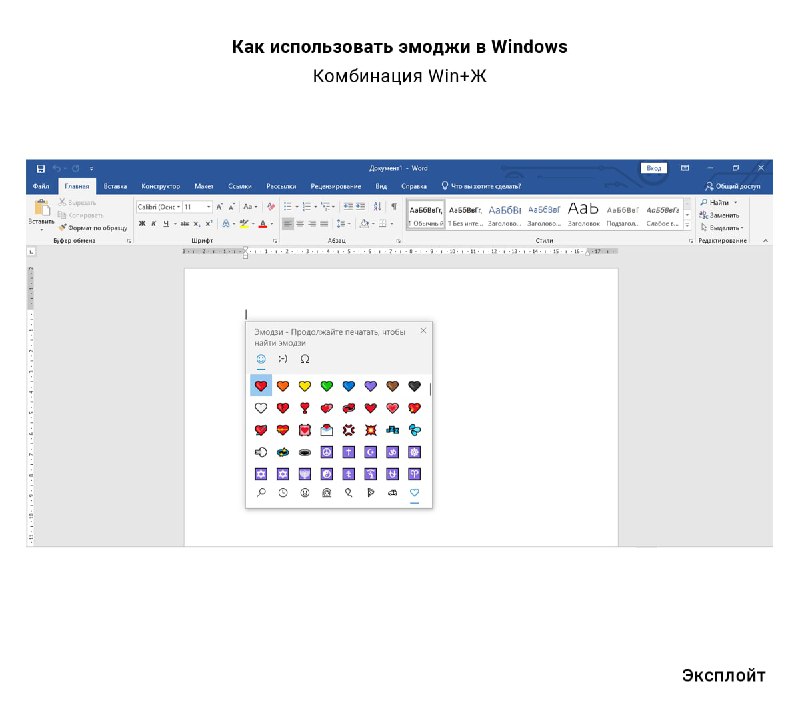This screenshot has height=709, width=800.
Task: Click the Format Painter brush icon
Action: click(62, 227)
